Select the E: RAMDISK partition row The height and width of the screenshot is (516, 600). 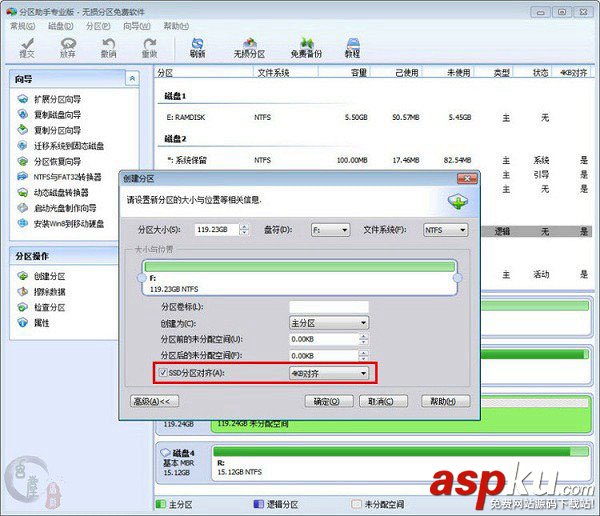click(x=373, y=117)
